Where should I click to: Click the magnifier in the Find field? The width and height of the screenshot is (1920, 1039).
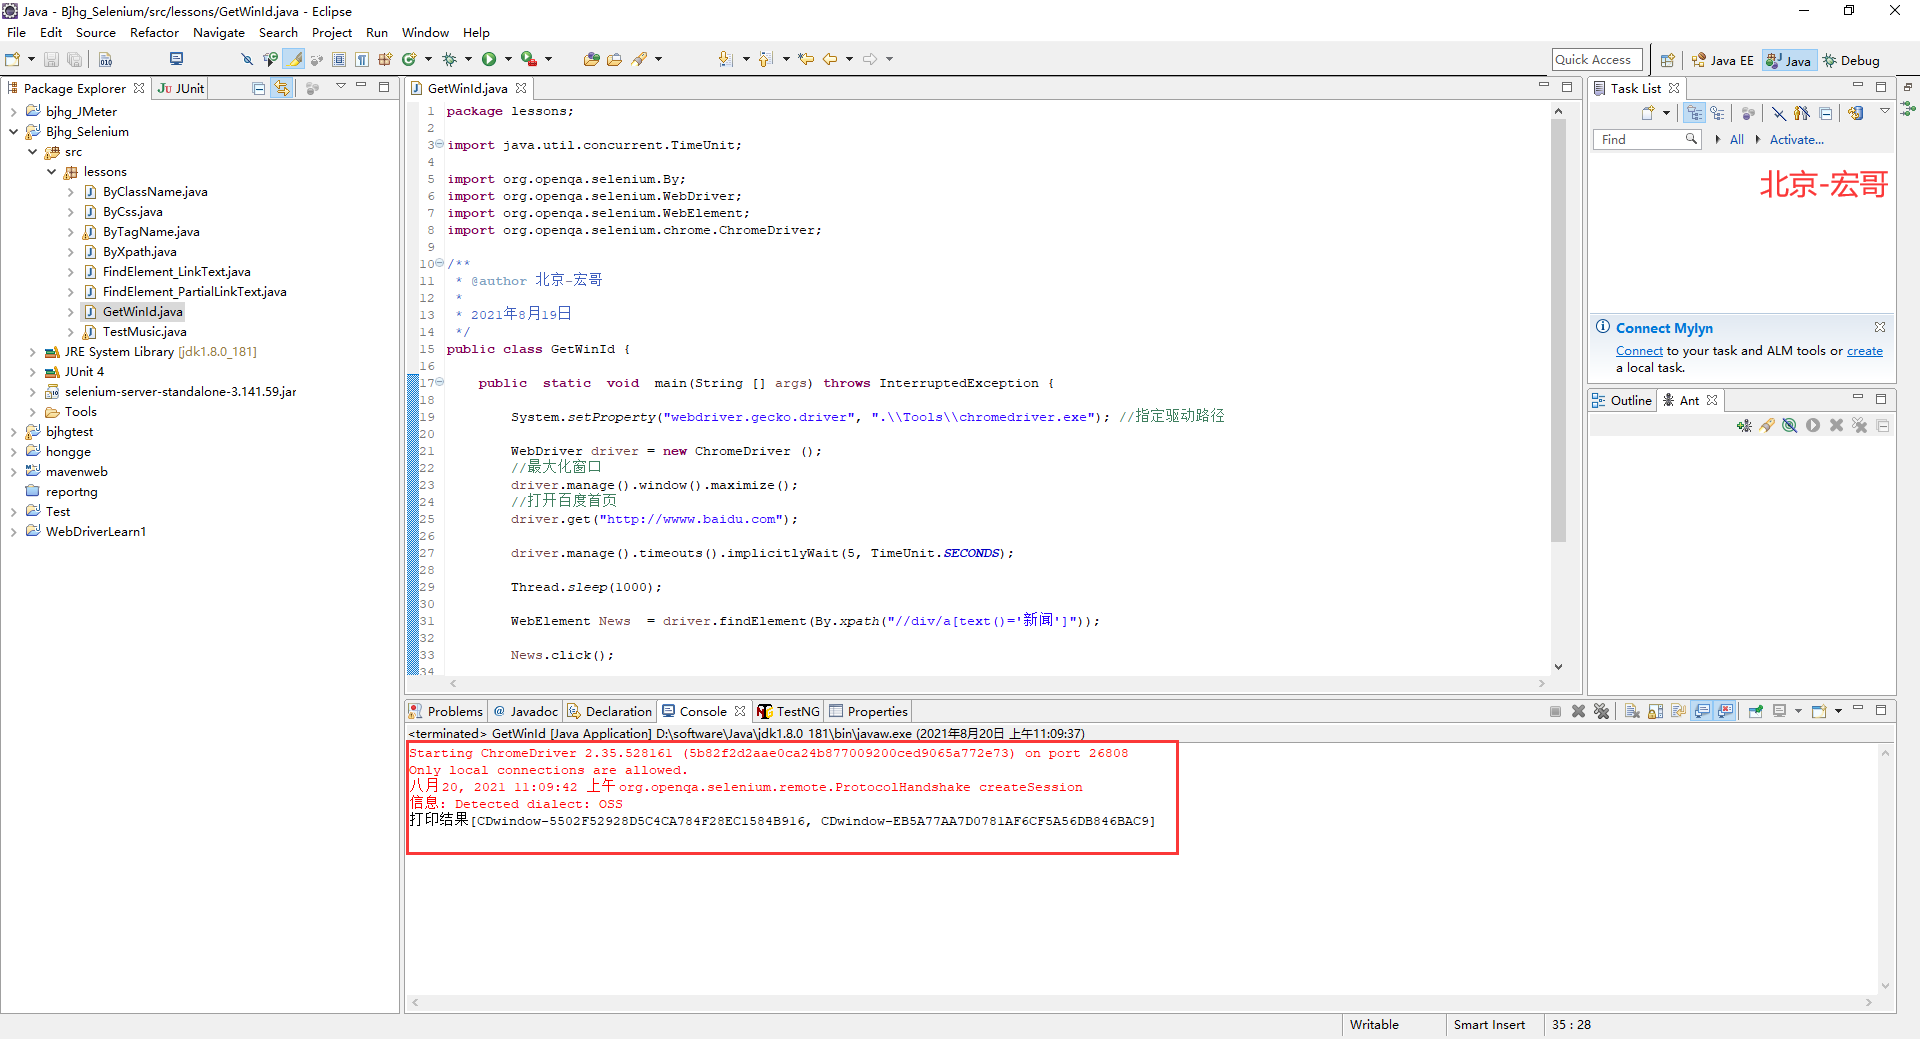point(1691,139)
